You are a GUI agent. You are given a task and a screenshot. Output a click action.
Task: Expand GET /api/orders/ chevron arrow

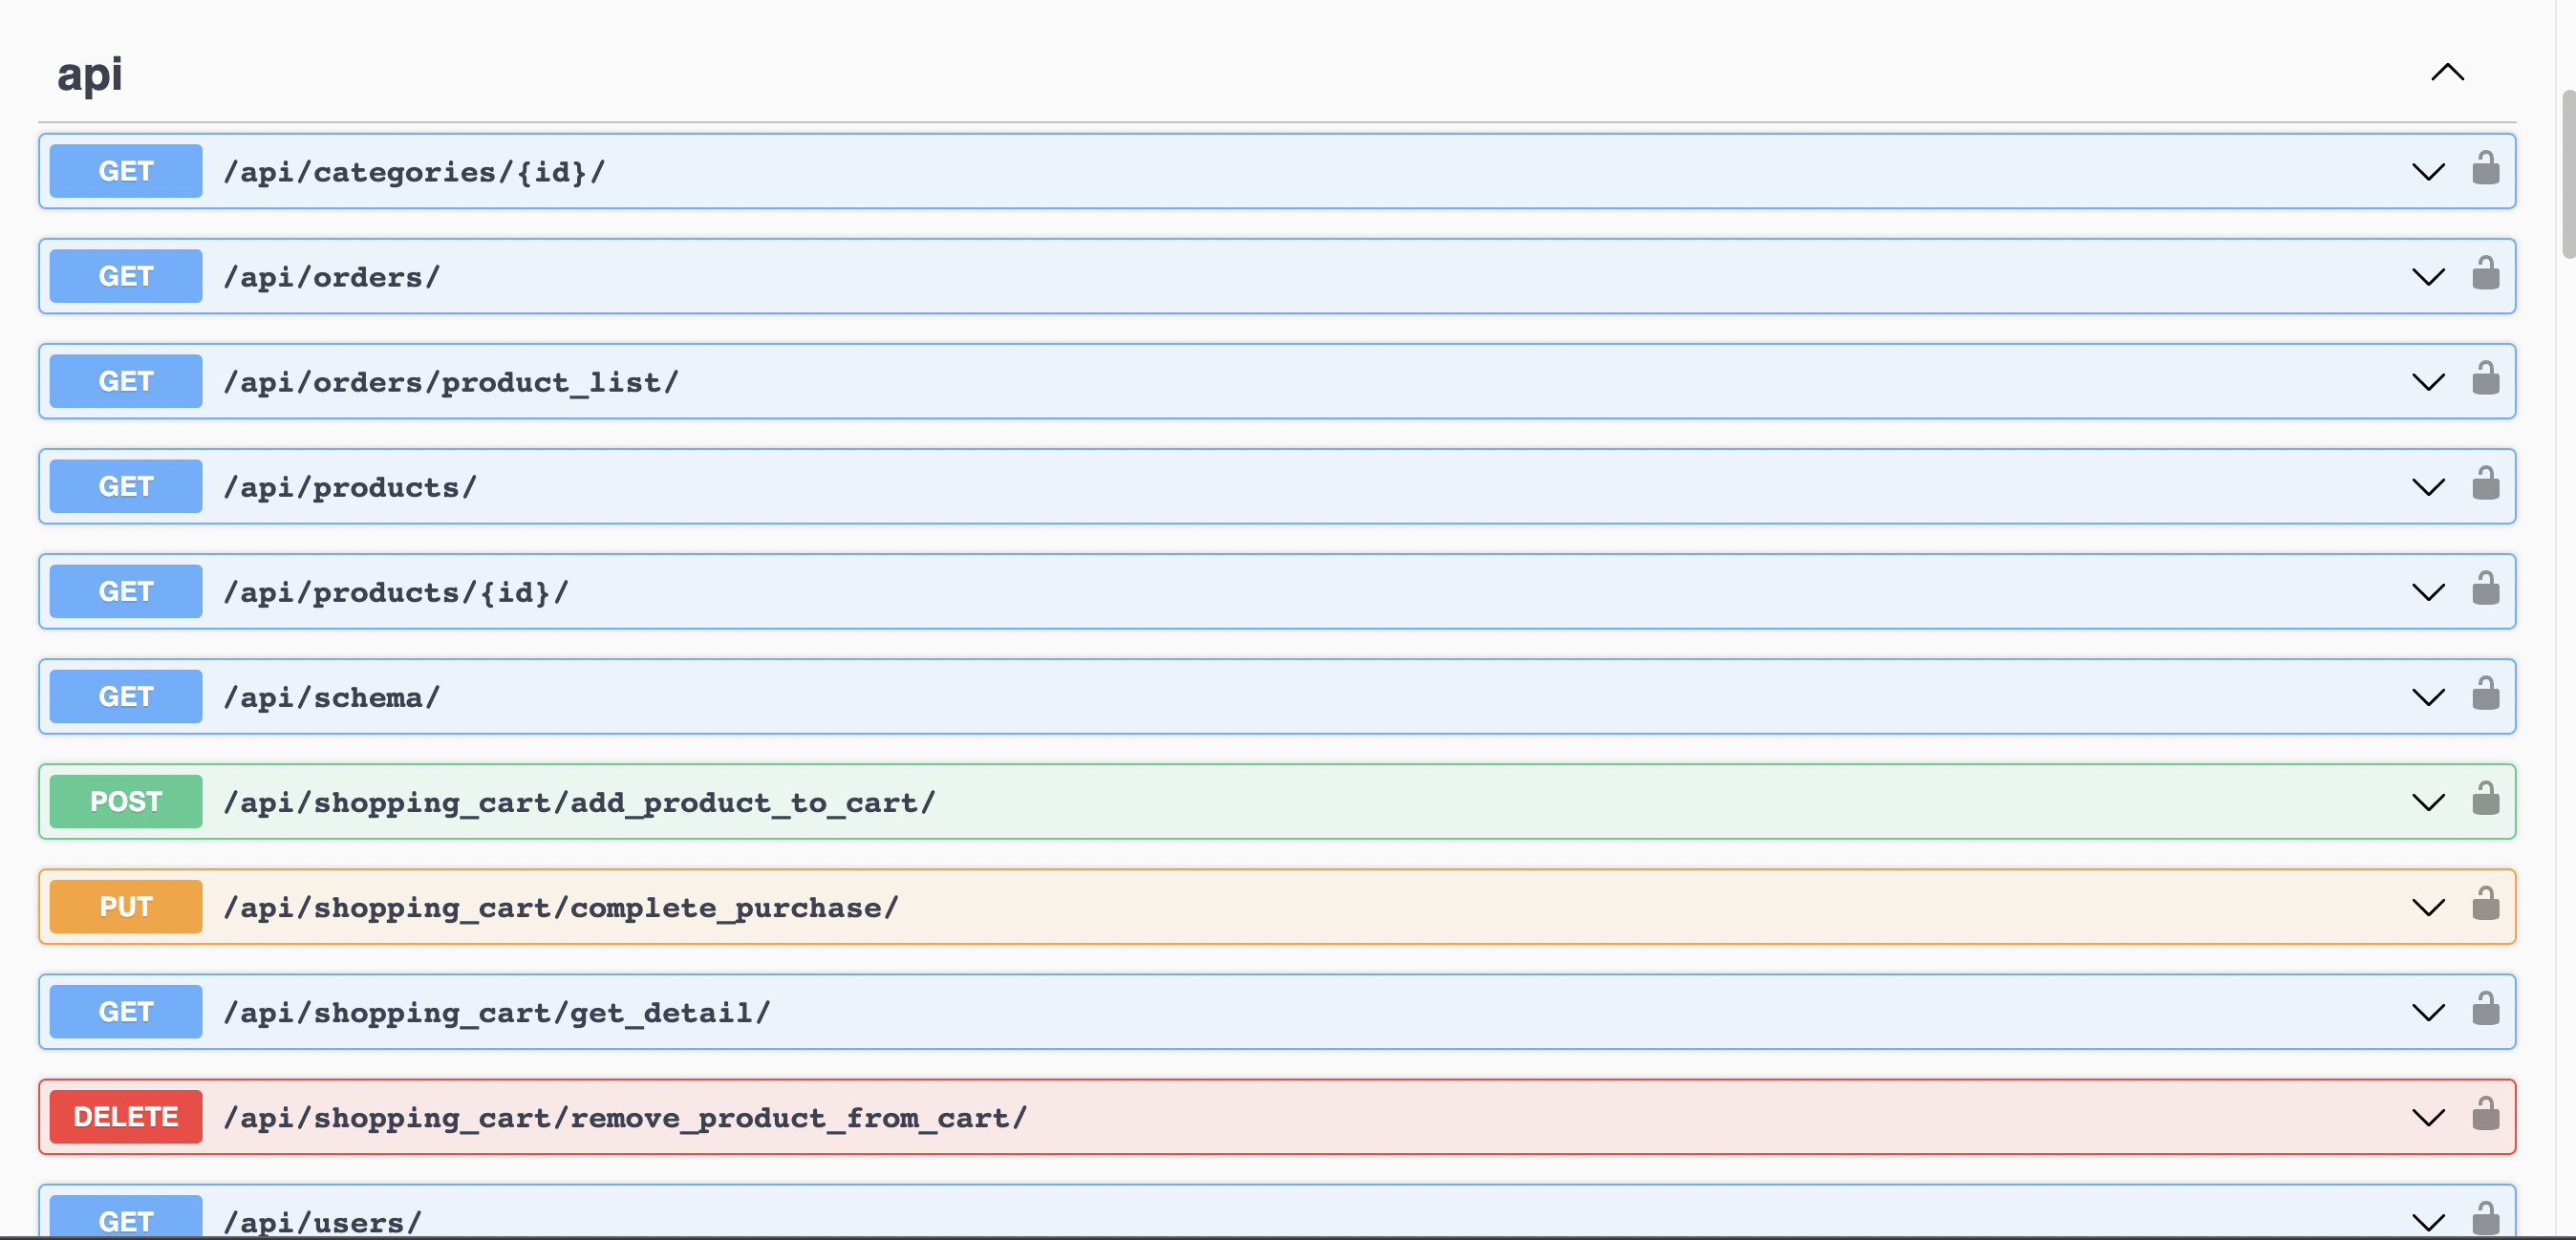[2428, 277]
